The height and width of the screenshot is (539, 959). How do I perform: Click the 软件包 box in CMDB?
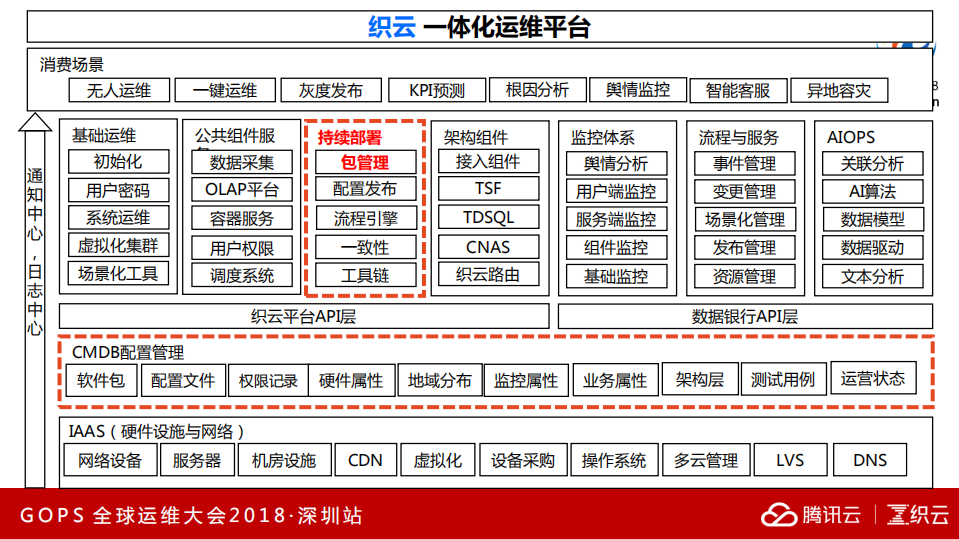coord(101,381)
